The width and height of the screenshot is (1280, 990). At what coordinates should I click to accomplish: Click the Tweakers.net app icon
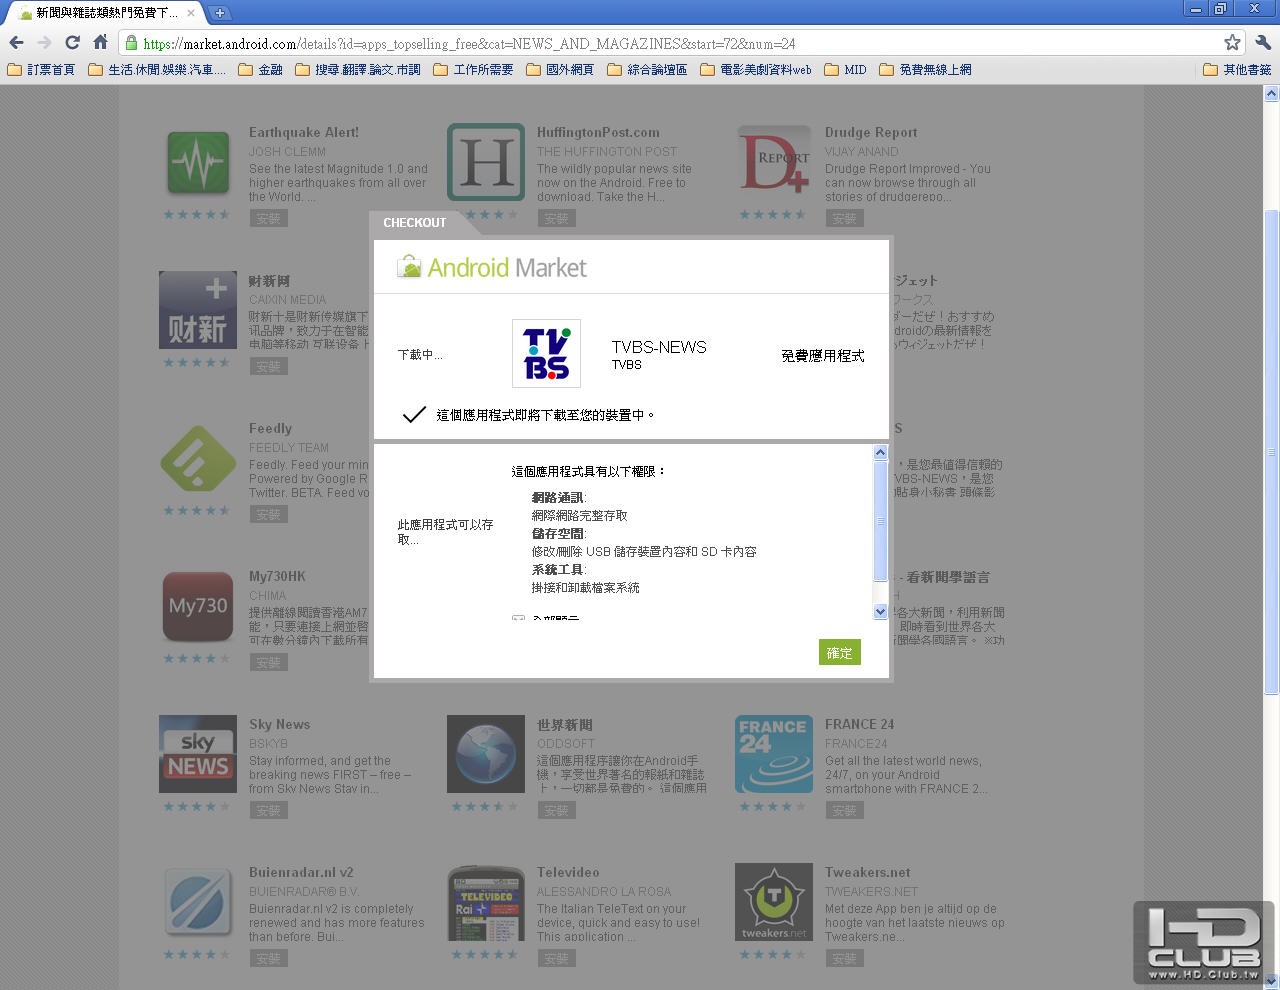click(x=774, y=903)
